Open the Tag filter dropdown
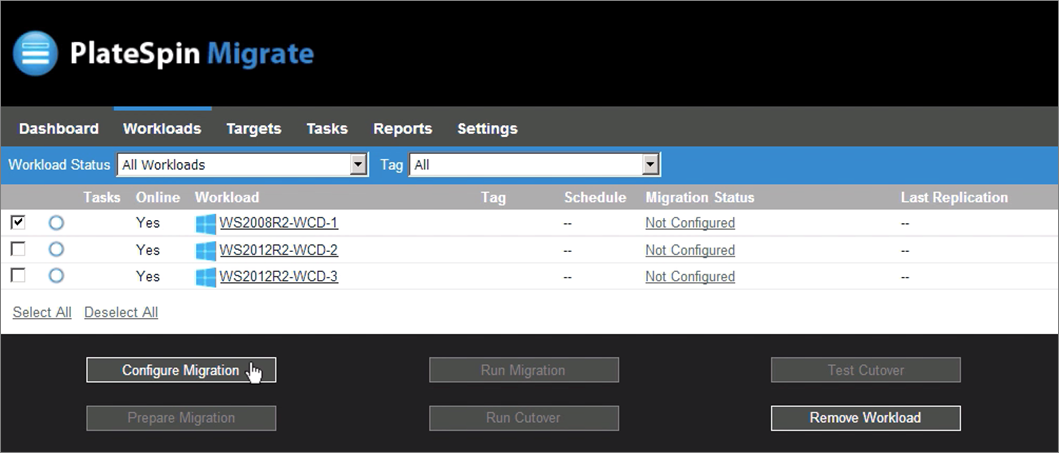This screenshot has width=1059, height=453. (x=534, y=165)
